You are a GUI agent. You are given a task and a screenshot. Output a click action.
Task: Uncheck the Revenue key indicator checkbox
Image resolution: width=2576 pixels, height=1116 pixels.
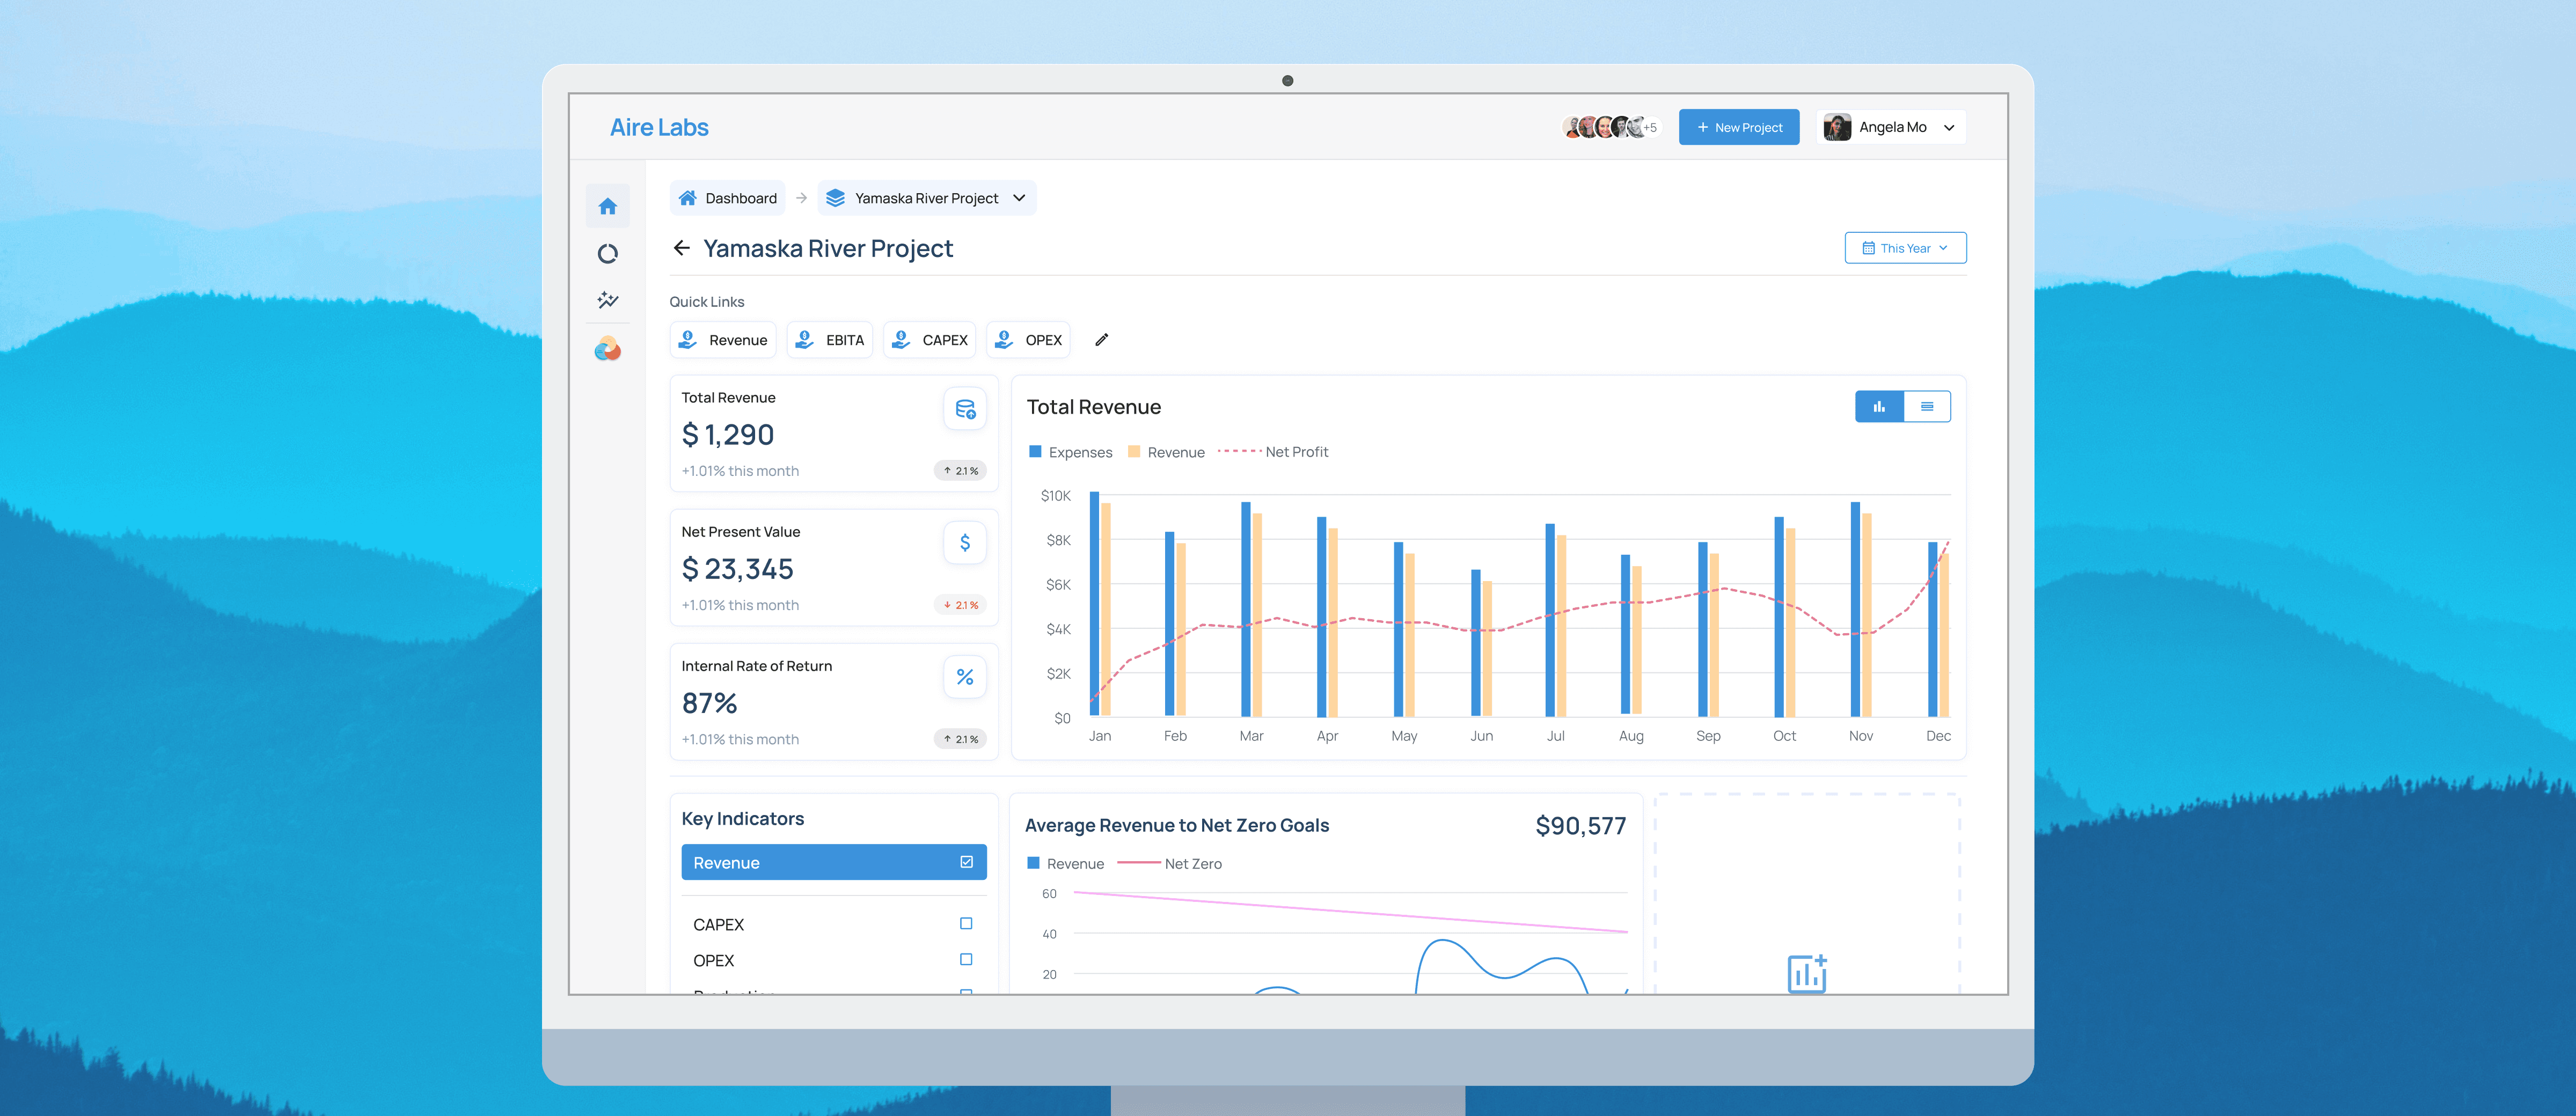[966, 862]
